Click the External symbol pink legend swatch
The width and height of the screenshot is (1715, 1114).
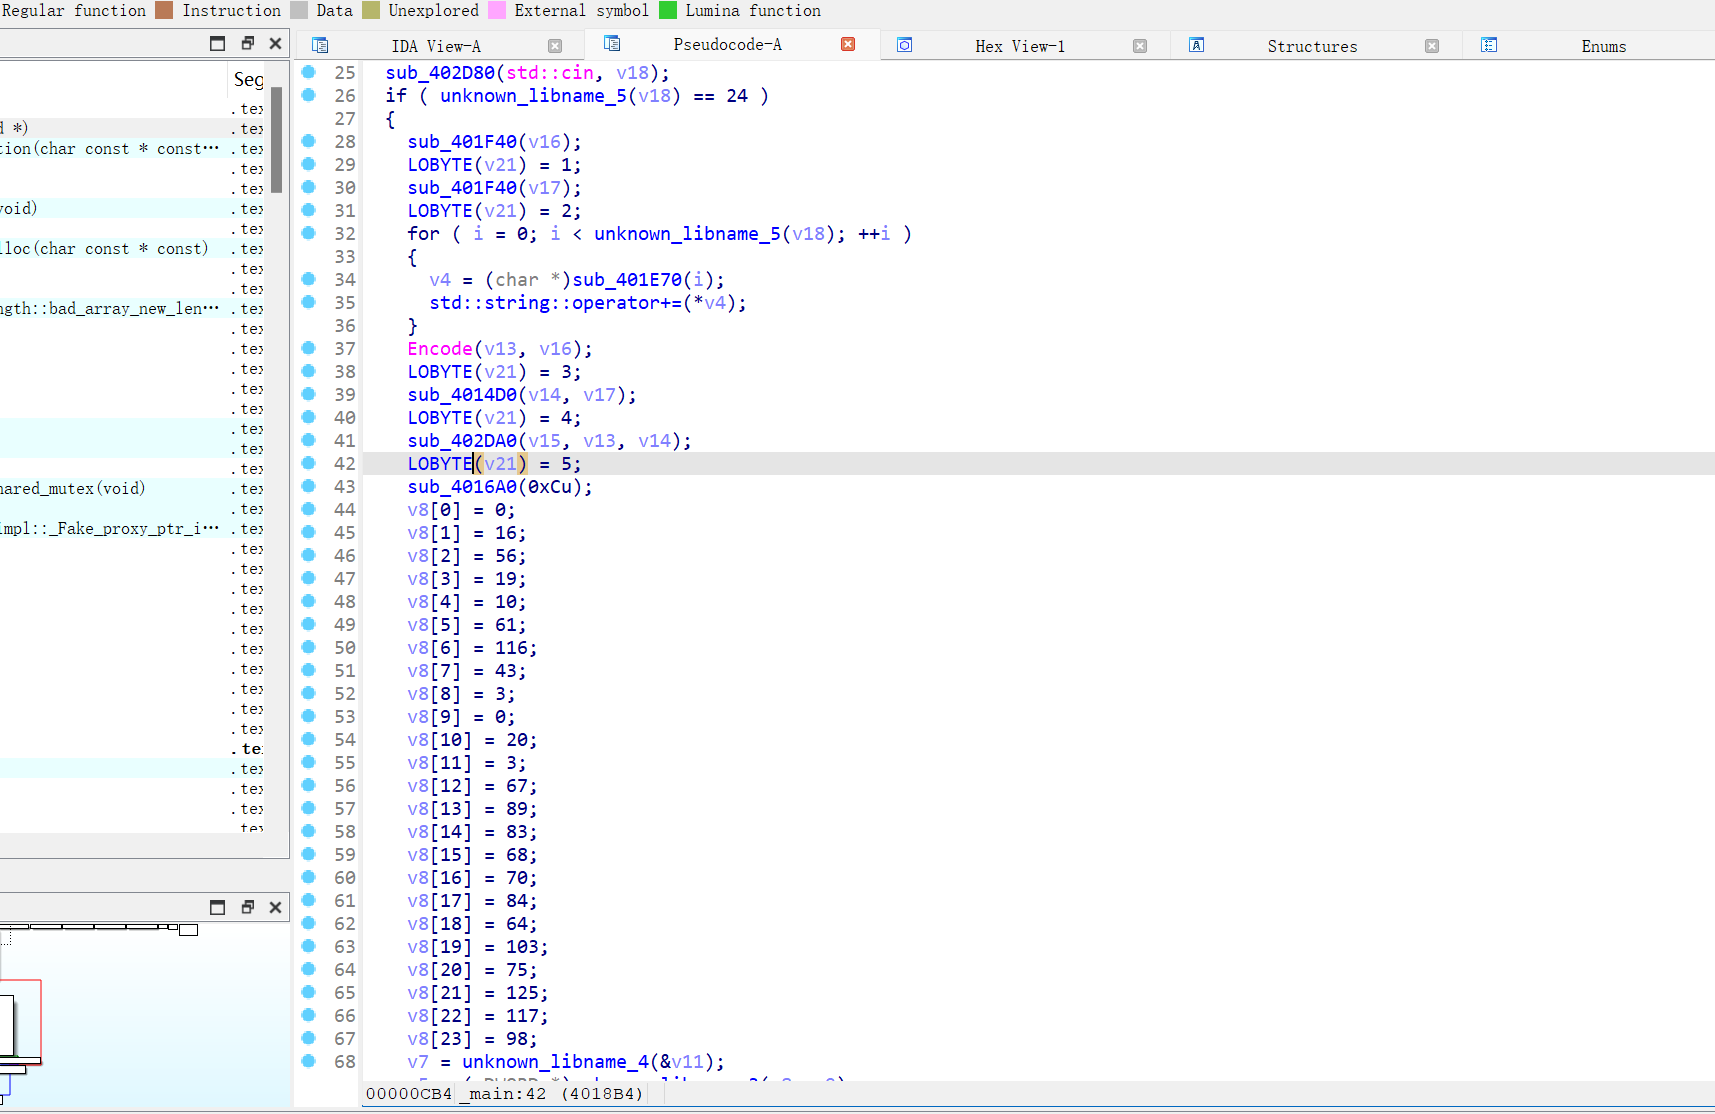496,10
